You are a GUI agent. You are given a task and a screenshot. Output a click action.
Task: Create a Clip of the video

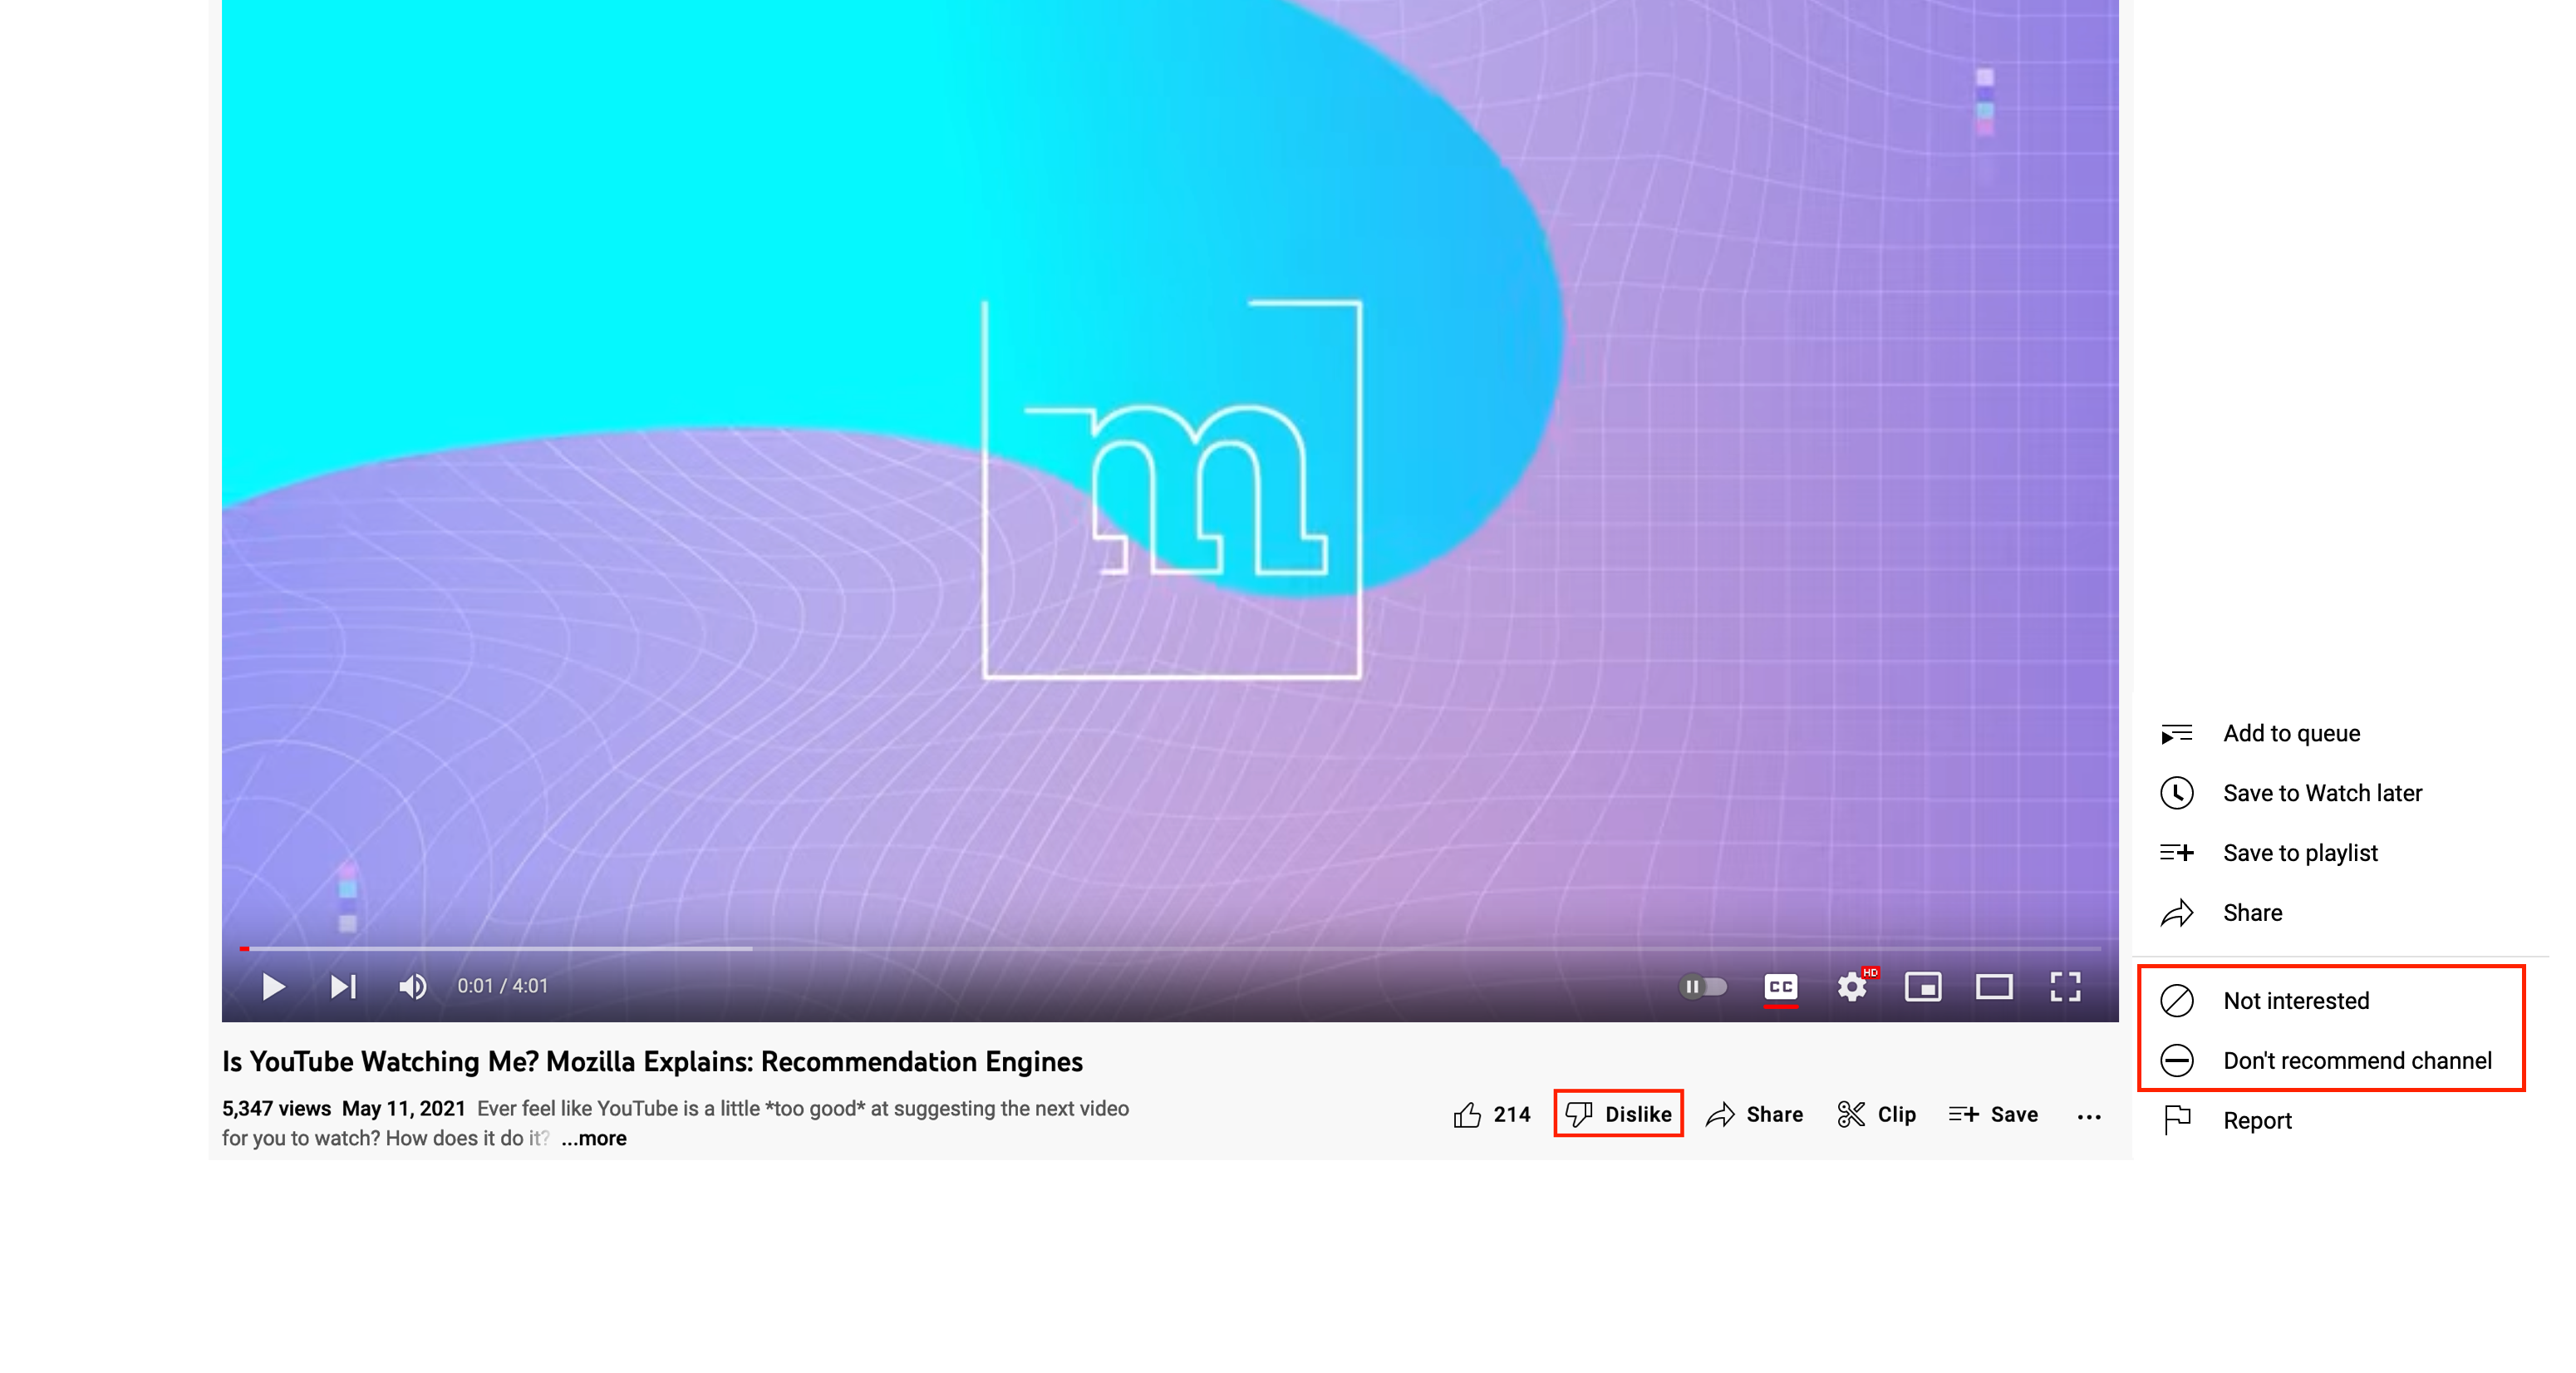(x=1876, y=1114)
